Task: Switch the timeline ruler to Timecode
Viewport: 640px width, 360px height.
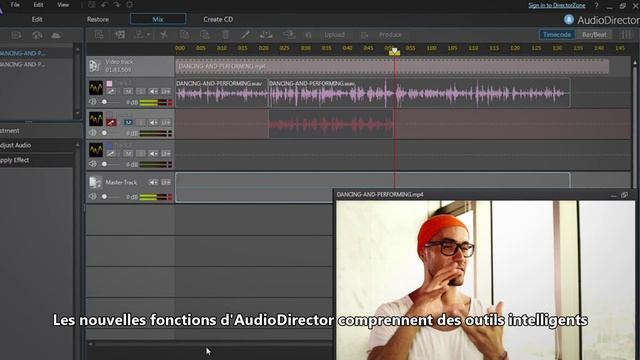Action: tap(557, 35)
